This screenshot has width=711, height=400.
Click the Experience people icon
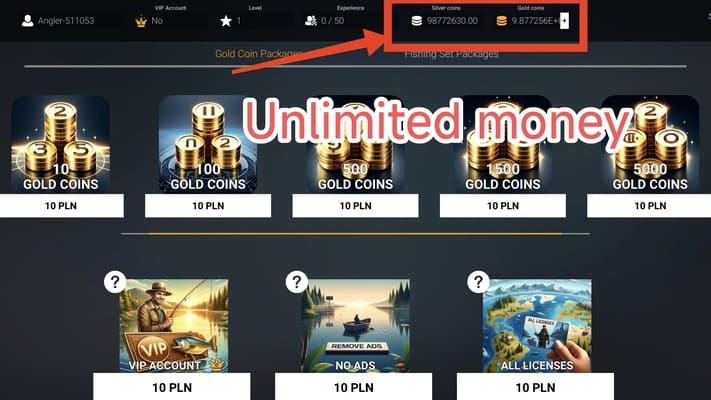coord(311,21)
